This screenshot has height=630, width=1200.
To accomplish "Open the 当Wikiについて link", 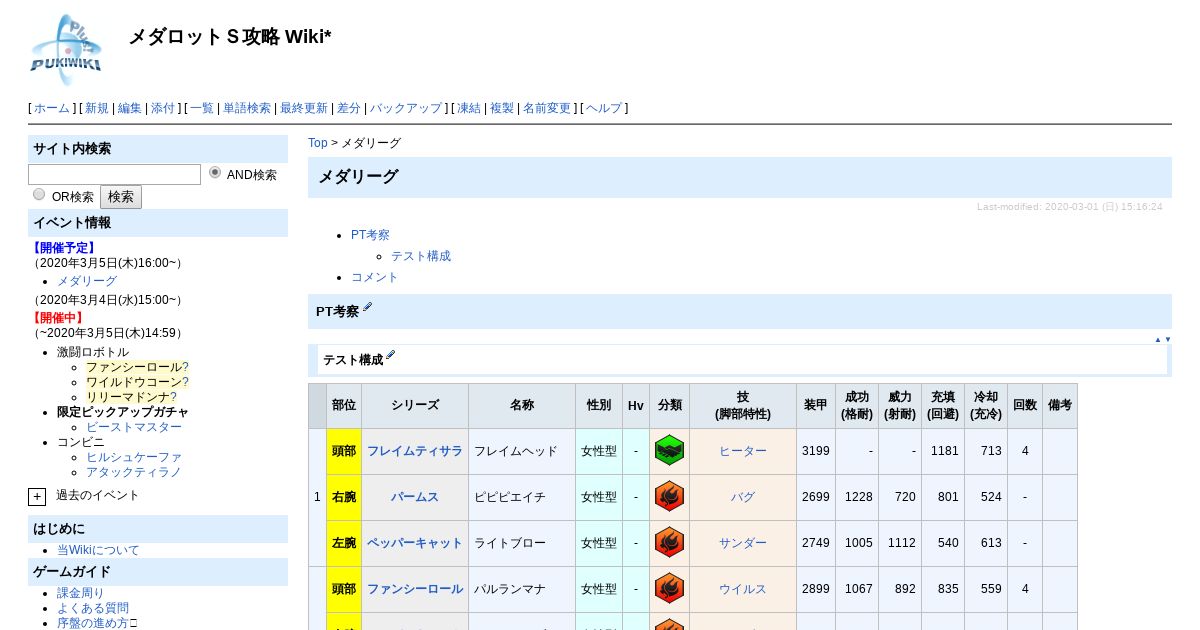I will click(98, 550).
